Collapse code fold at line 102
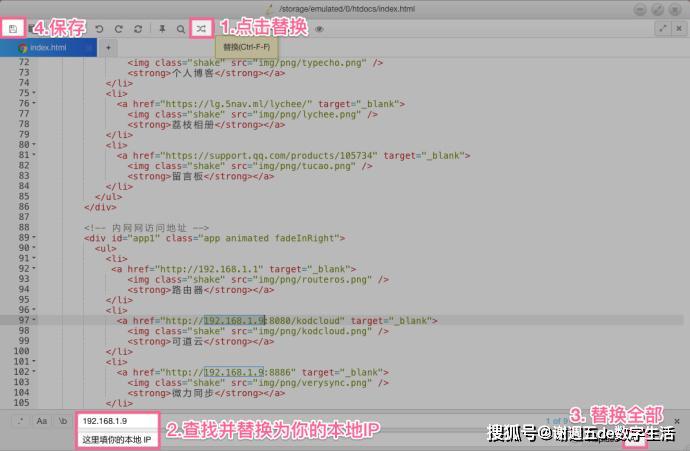 (x=34, y=372)
